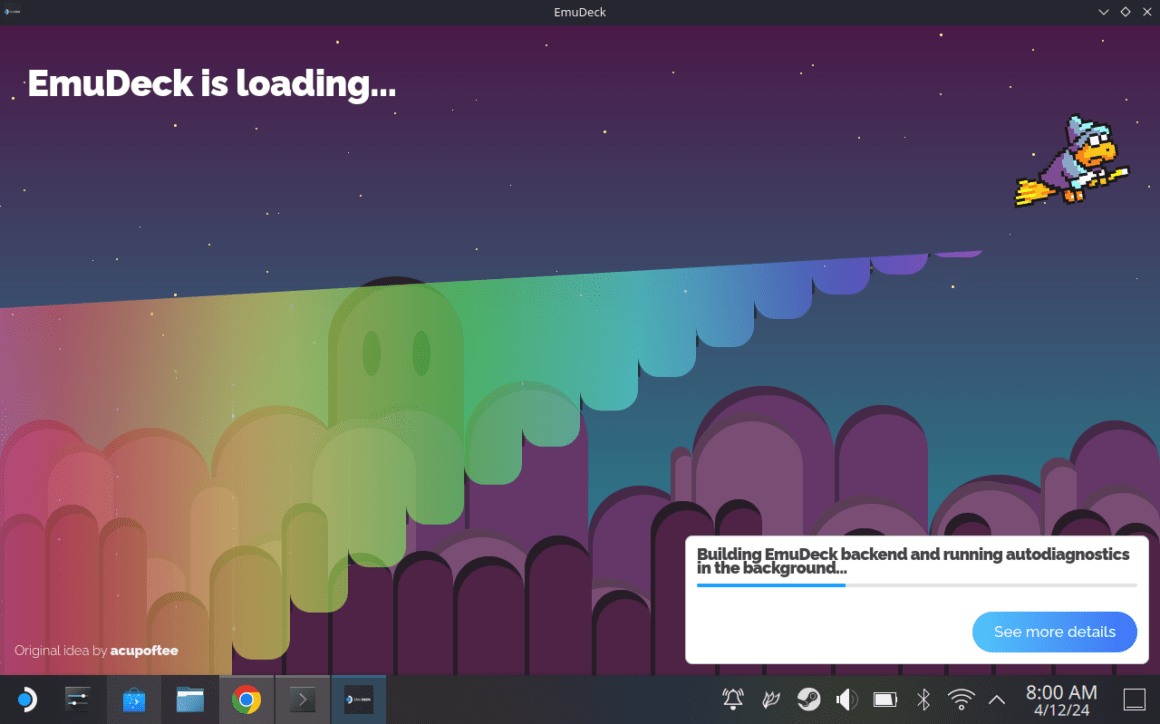The width and height of the screenshot is (1160, 724).
Task: Open the Wi-Fi networks panel
Action: pos(961,699)
